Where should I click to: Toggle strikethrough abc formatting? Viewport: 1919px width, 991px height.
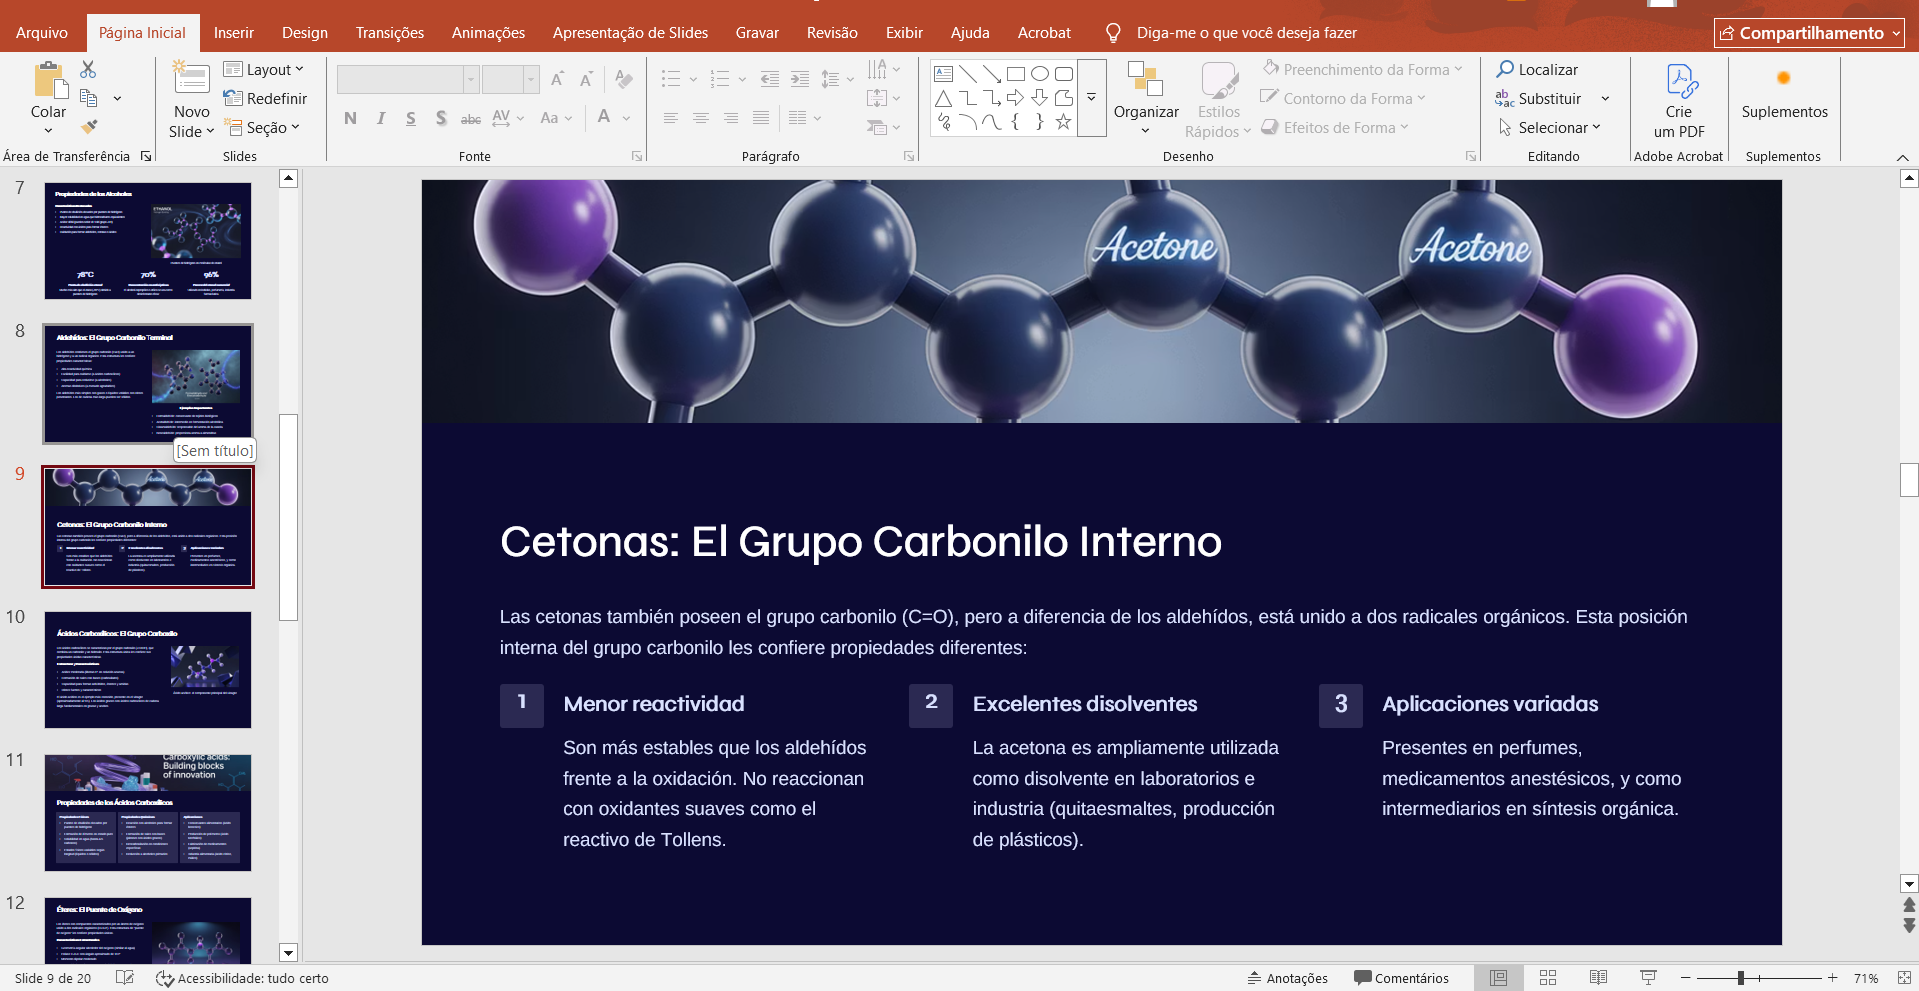click(471, 118)
